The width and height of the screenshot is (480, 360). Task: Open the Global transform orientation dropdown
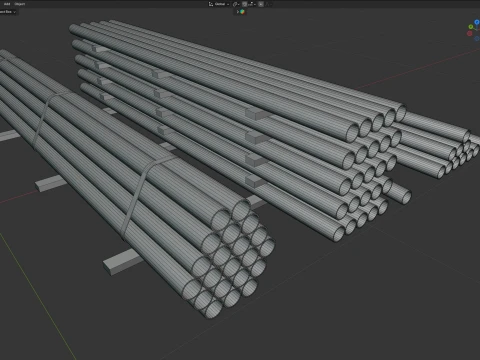click(x=222, y=4)
